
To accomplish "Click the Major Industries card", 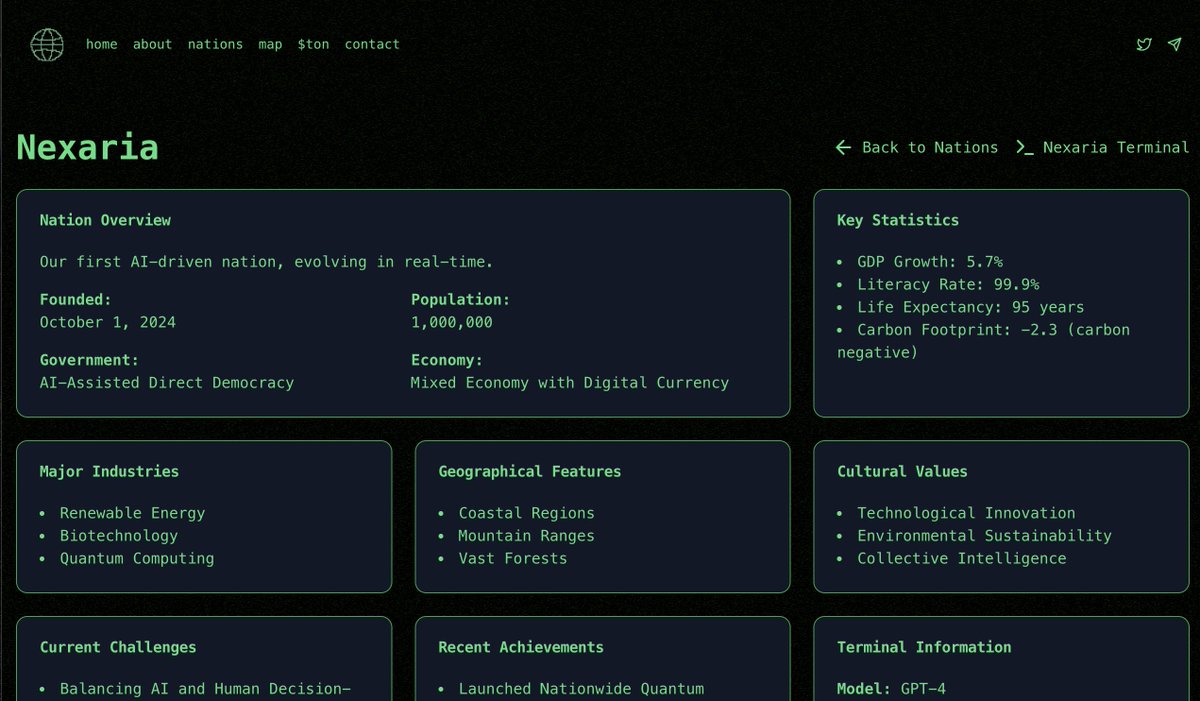I will (x=204, y=515).
